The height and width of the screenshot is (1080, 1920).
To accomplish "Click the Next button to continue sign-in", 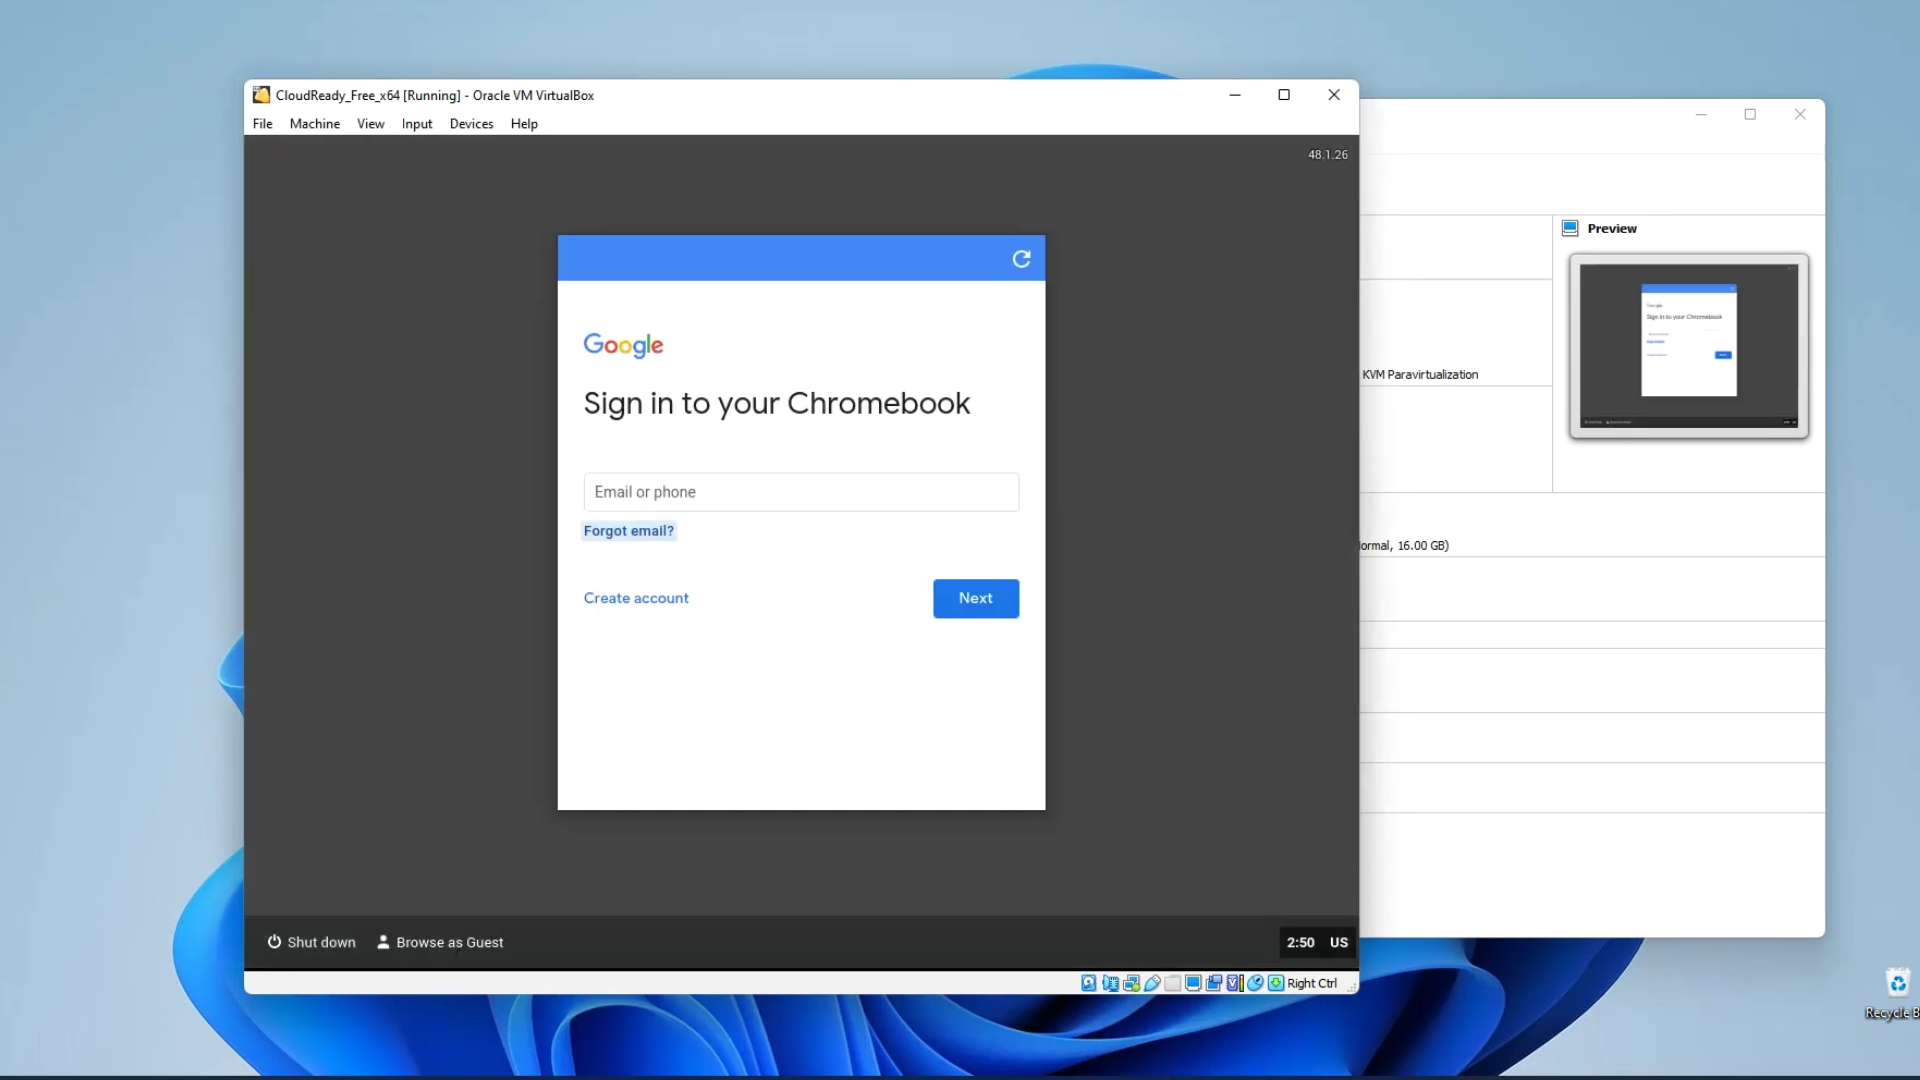I will [975, 598].
